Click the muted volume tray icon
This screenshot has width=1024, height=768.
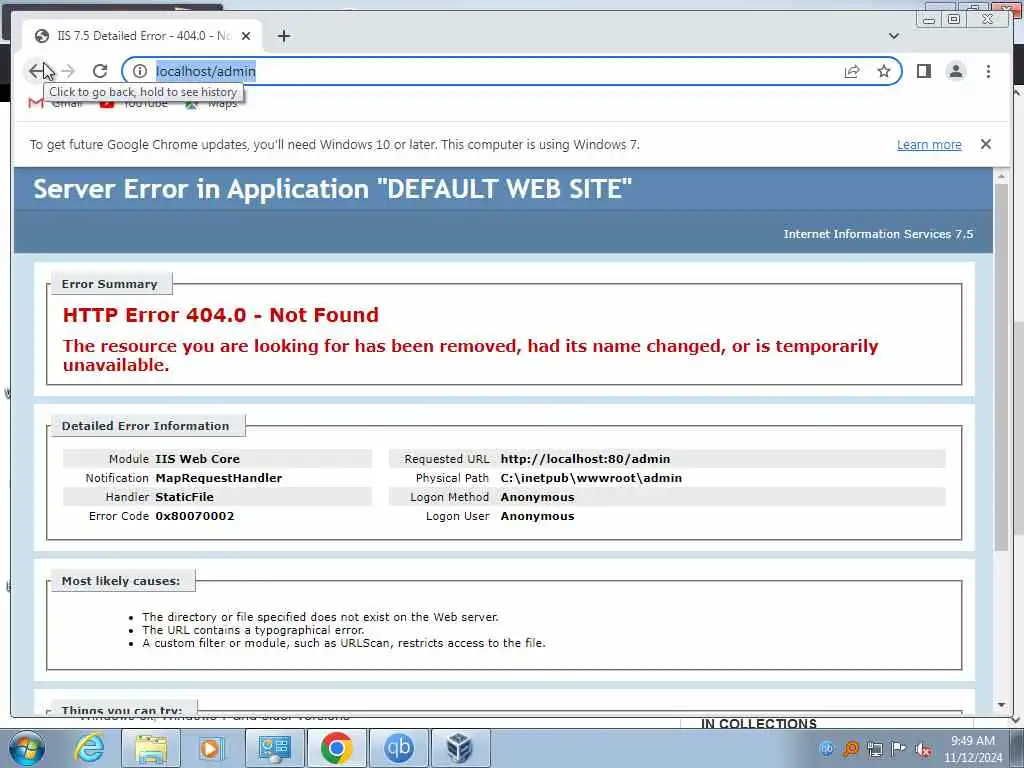[x=923, y=749]
